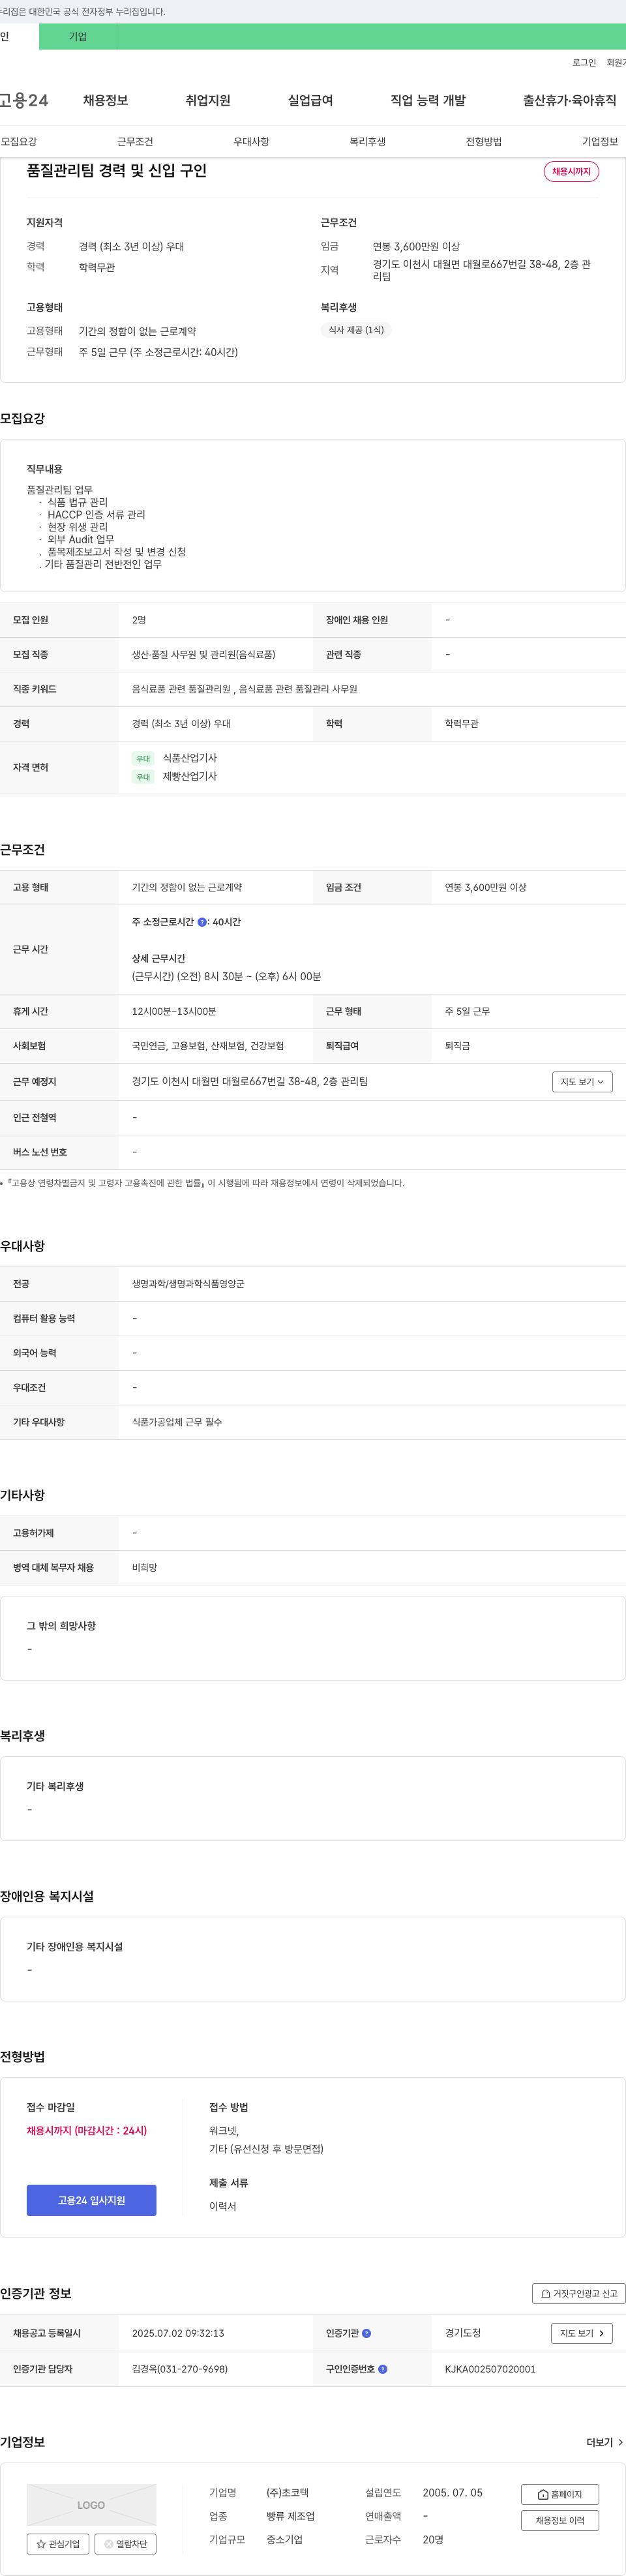Image resolution: width=626 pixels, height=2576 pixels.
Task: Click 식품가공업체 근무 필수 text
Action: click(x=177, y=1422)
